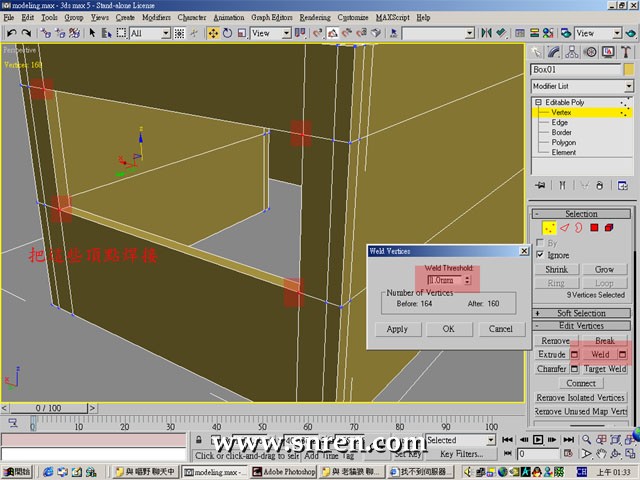The image size is (640, 480).
Task: Switch to the Modify command panel
Action: [x=553, y=52]
